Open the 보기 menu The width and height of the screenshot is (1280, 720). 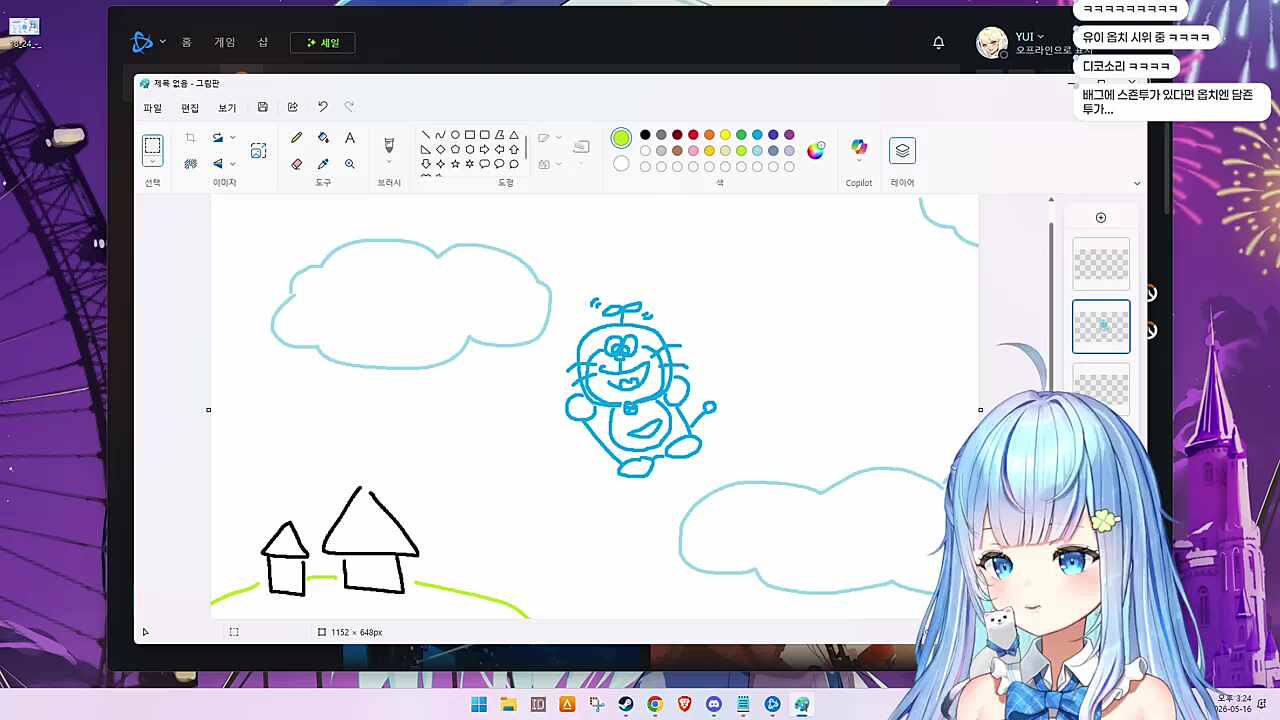(227, 108)
